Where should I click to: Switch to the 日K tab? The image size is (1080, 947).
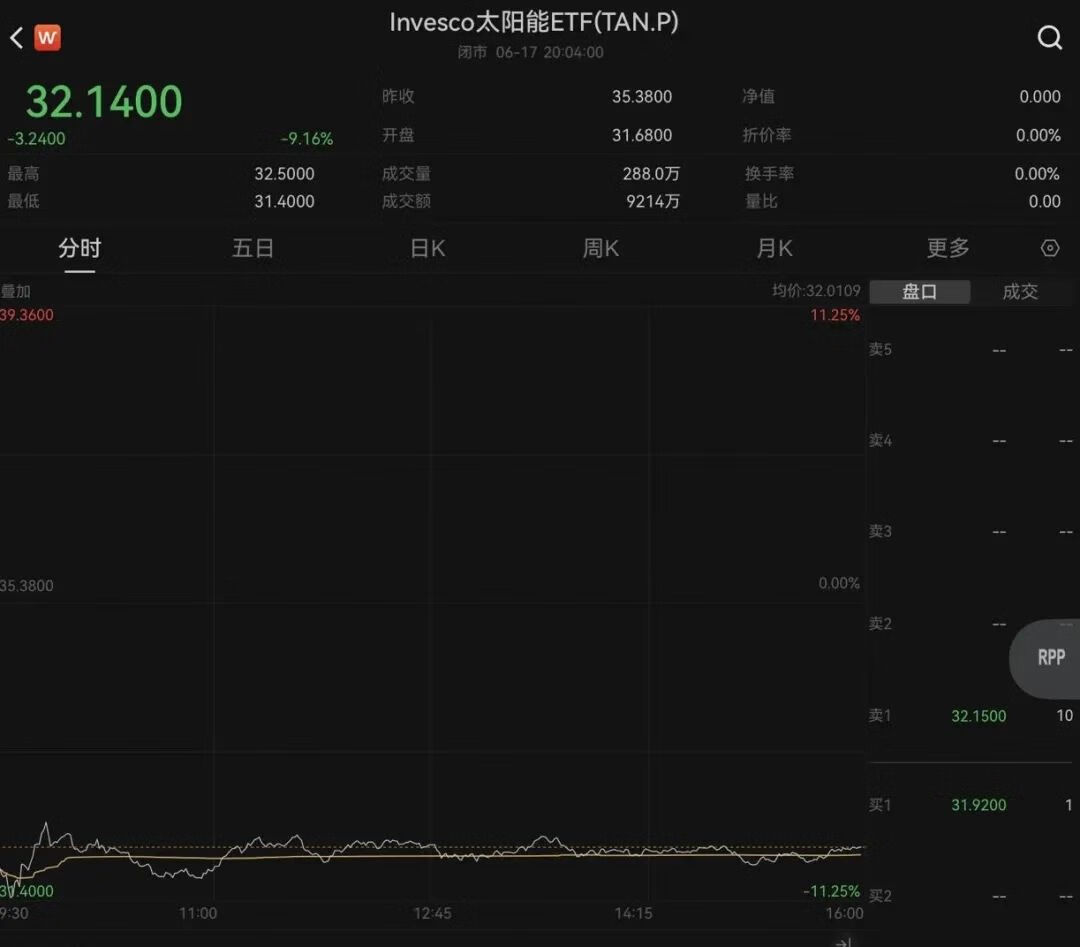point(428,248)
